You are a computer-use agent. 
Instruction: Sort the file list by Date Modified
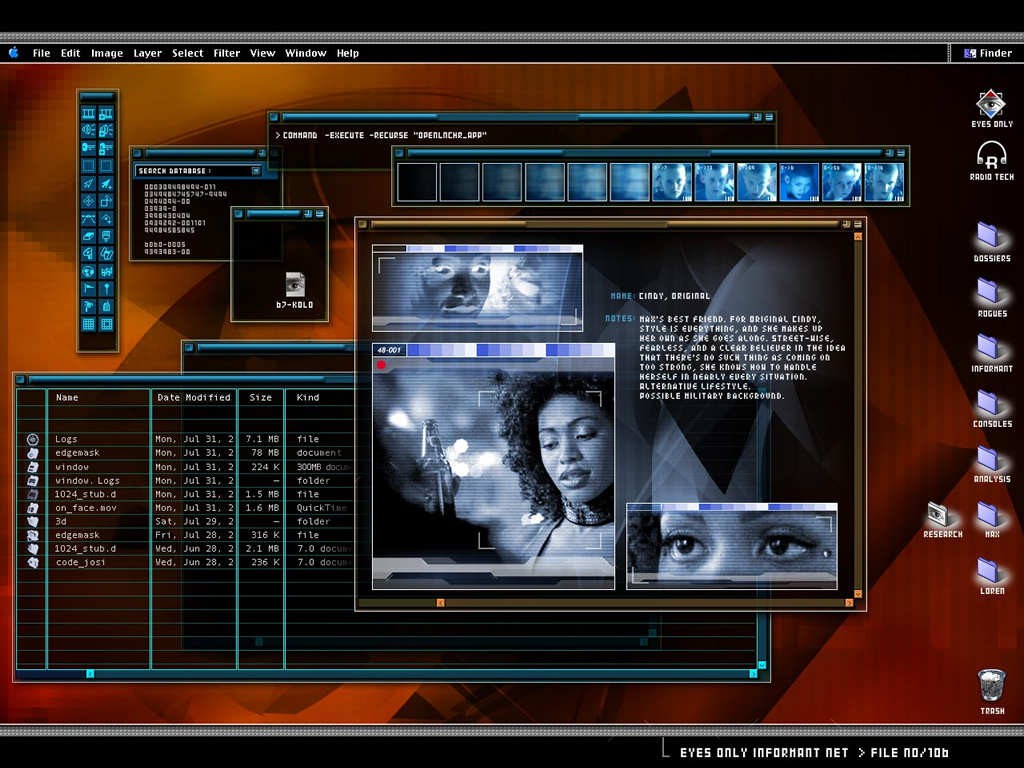coord(193,397)
